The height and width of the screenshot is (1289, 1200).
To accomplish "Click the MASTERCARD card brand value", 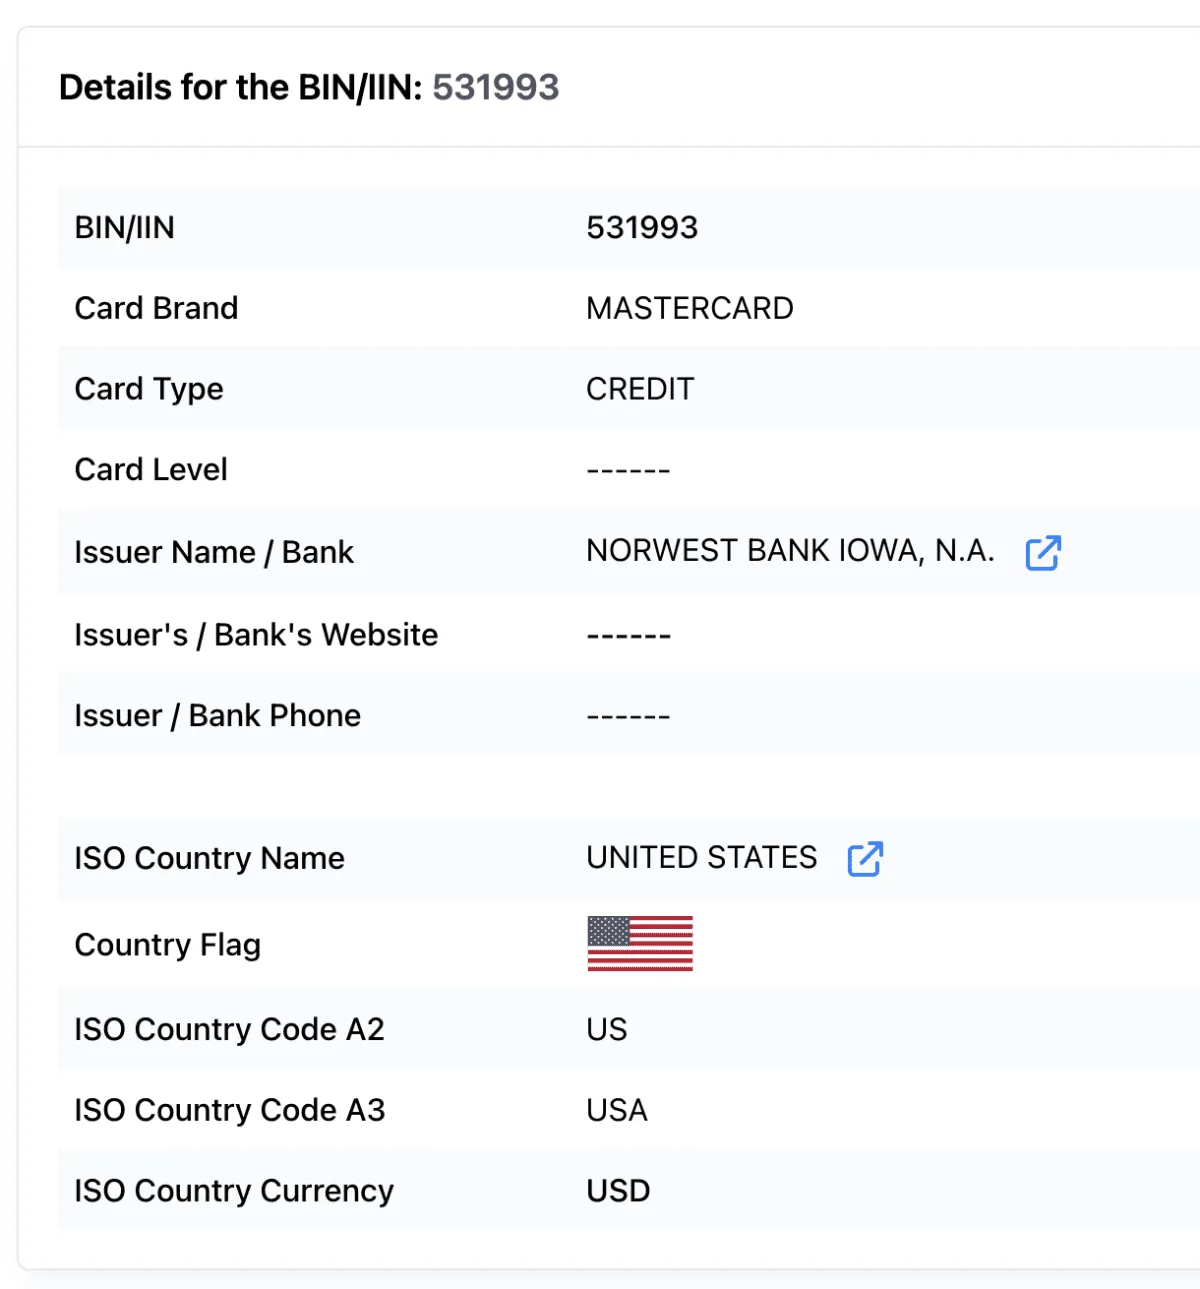I will coord(689,308).
